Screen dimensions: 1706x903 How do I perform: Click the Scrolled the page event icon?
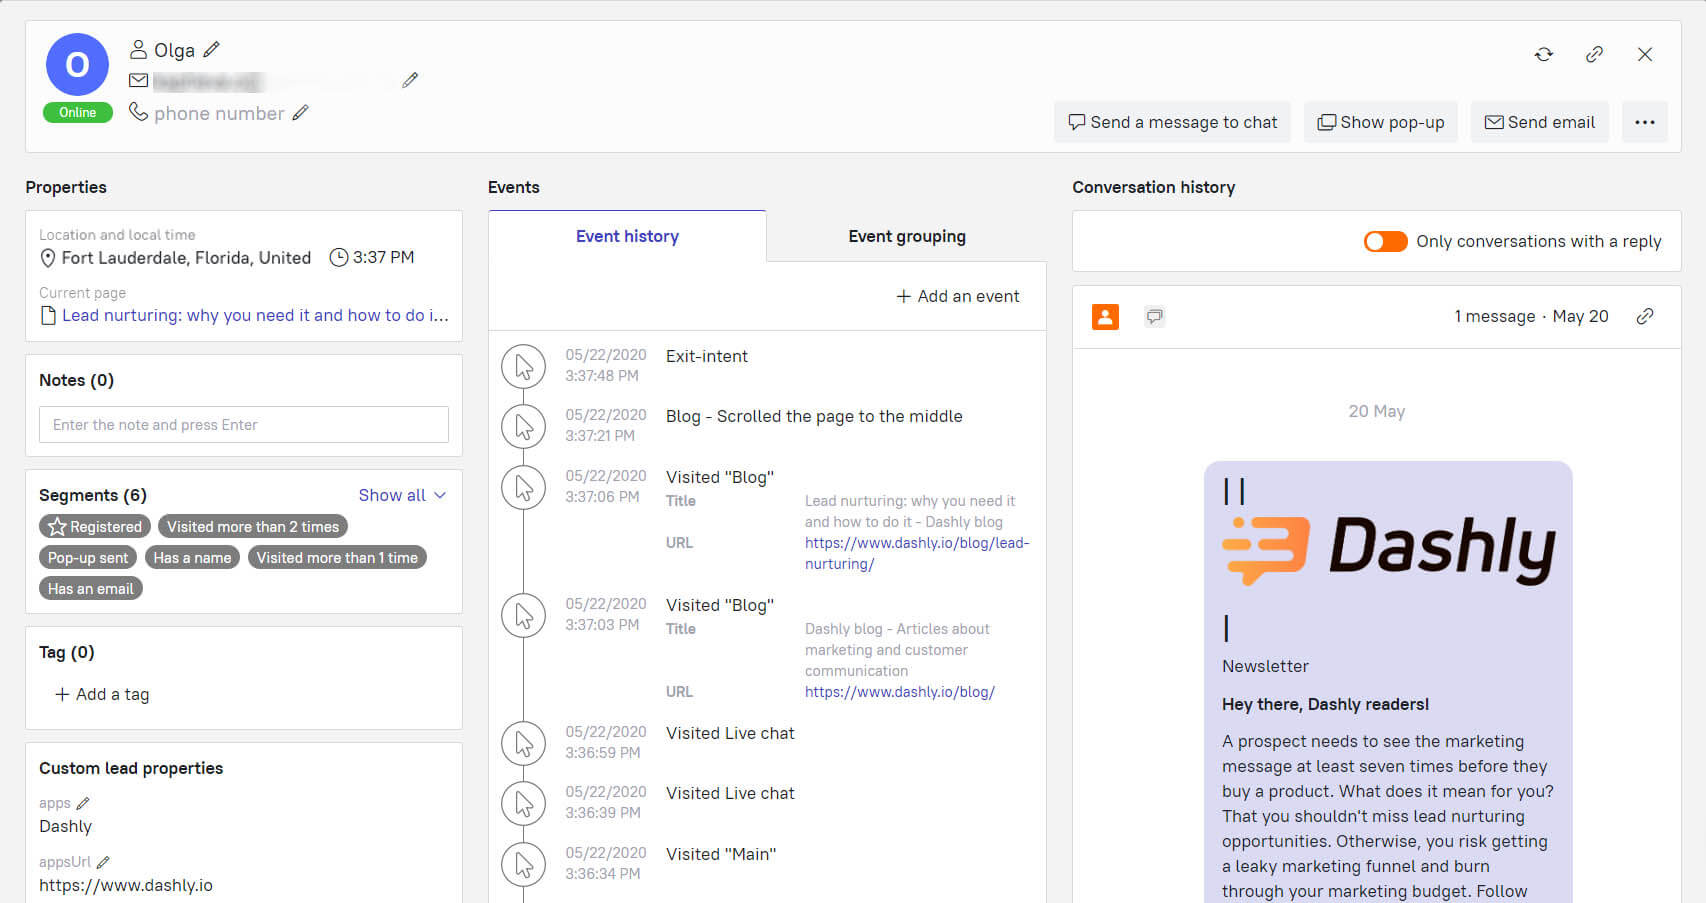(x=523, y=427)
